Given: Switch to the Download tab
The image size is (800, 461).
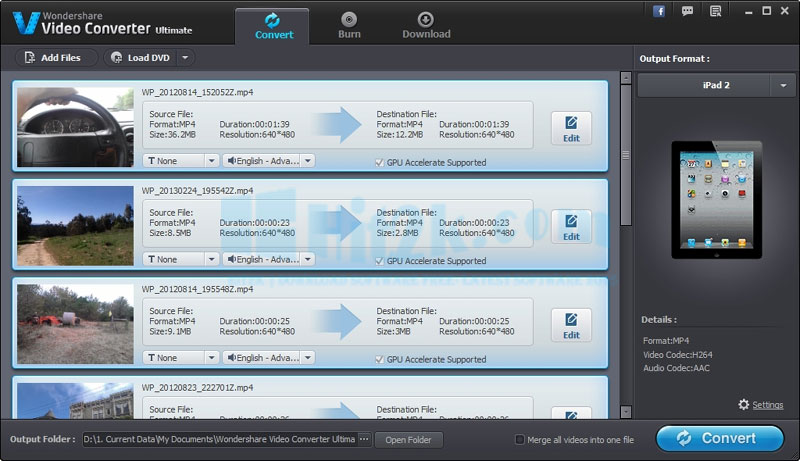Looking at the screenshot, I should [x=426, y=27].
